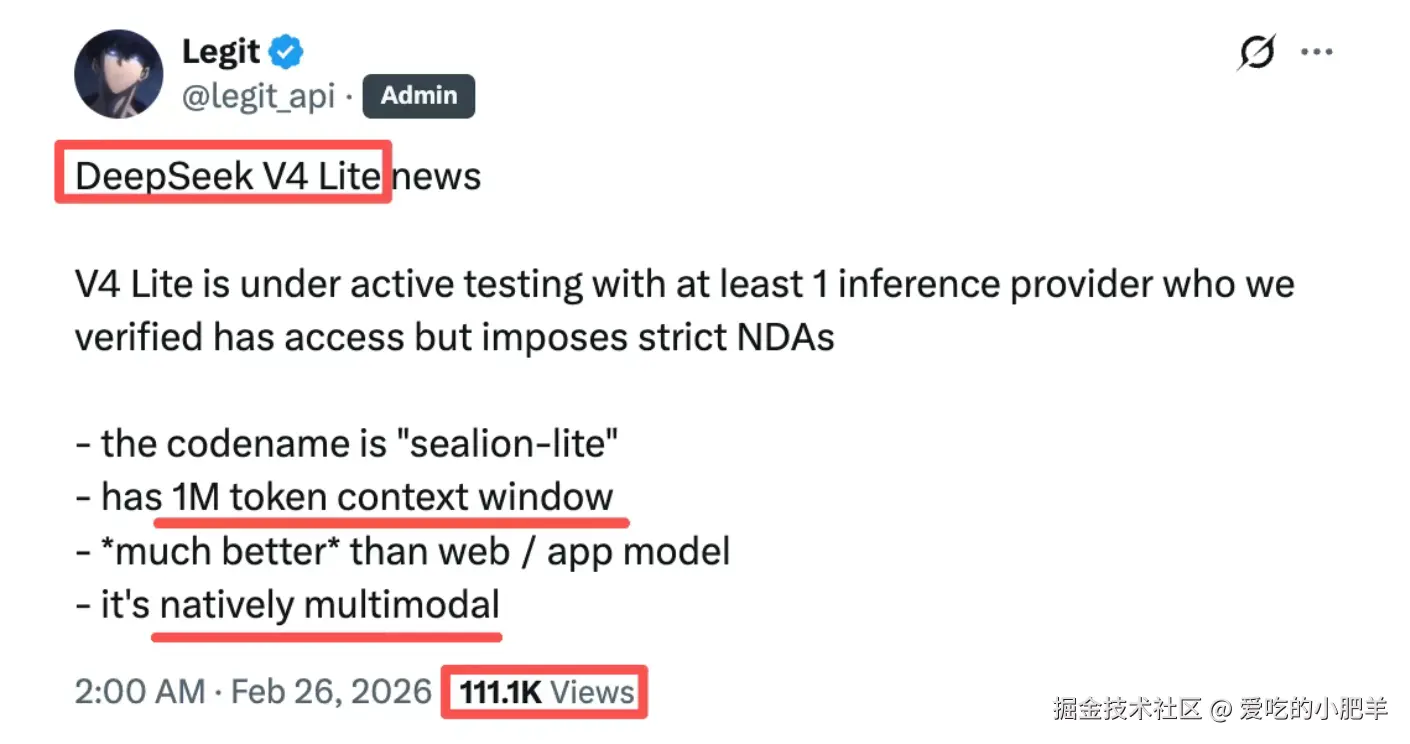The height and width of the screenshot is (744, 1410).
Task: Click the underlined natively multimodal phrase
Action: click(x=329, y=605)
